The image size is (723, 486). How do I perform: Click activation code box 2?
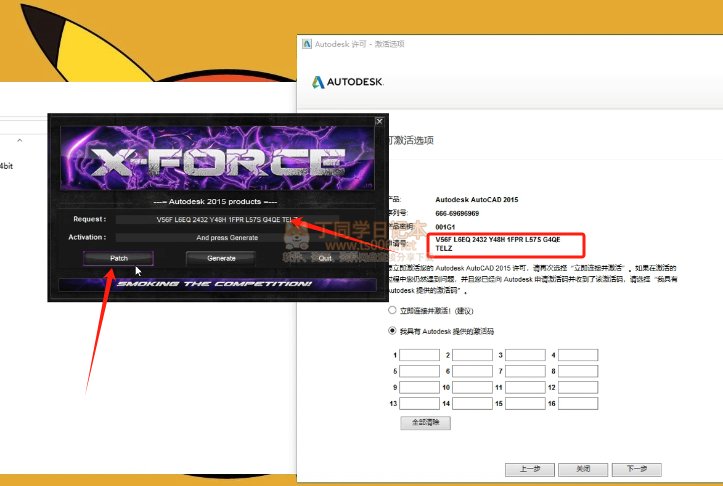coord(472,355)
